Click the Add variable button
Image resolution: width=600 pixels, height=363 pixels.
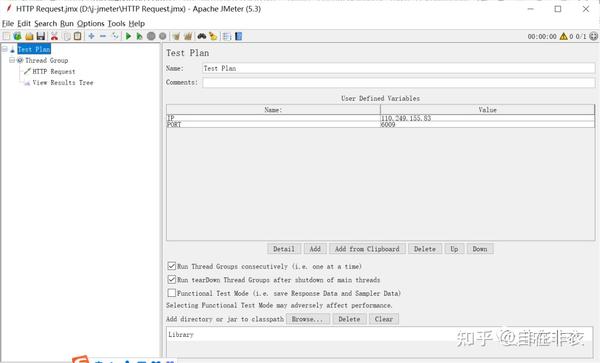(x=315, y=249)
